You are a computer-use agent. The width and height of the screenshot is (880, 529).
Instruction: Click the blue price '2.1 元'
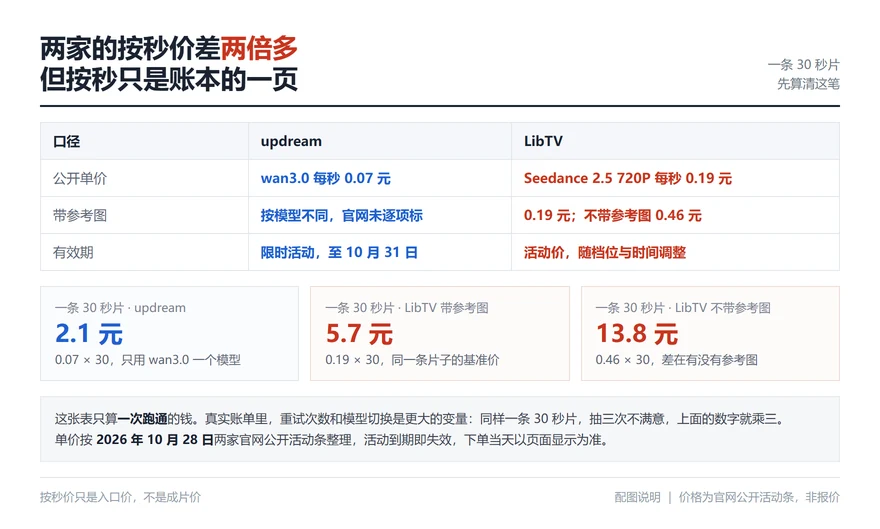click(89, 334)
